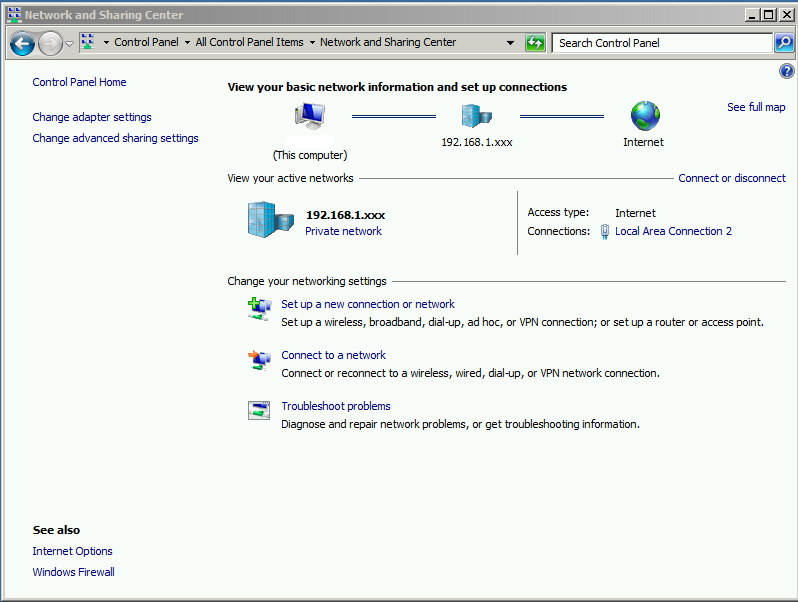Go back with the blue Back arrow

click(x=22, y=44)
